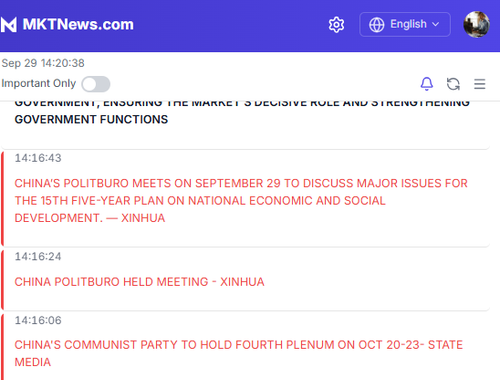The width and height of the screenshot is (500, 380).
Task: Toggle the Important Only switch
Action: pyautogui.click(x=96, y=84)
